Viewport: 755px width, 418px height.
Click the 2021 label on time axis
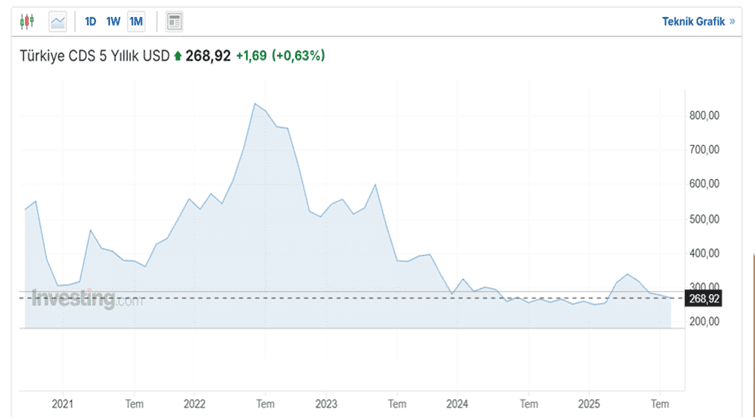click(x=62, y=403)
